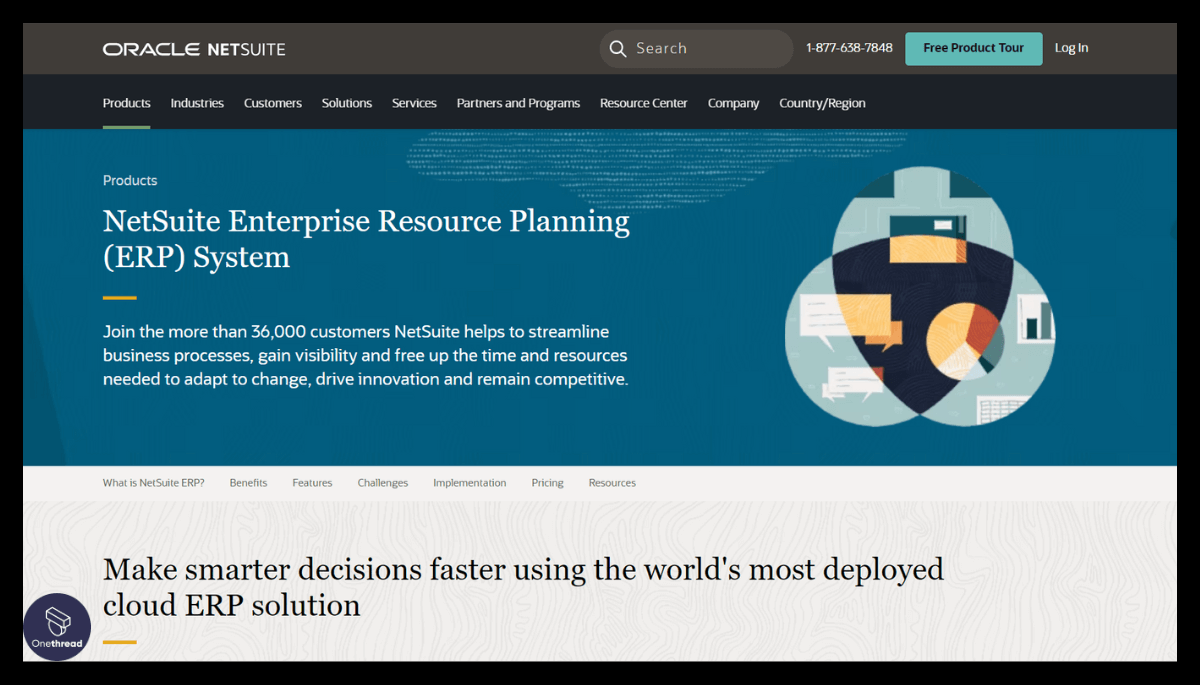The width and height of the screenshot is (1200, 685).
Task: Open the Features section tab
Action: coord(312,482)
